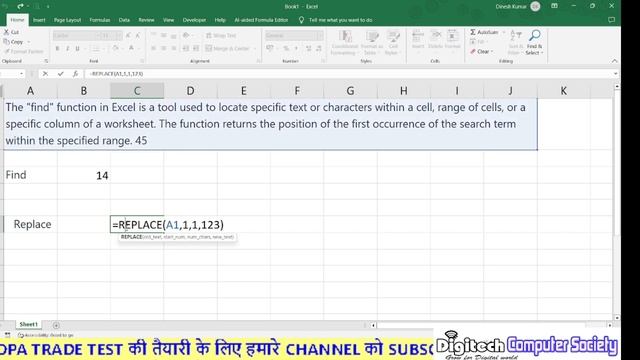The width and height of the screenshot is (640, 360).
Task: Click the Replace label cell
Action: 31,224
